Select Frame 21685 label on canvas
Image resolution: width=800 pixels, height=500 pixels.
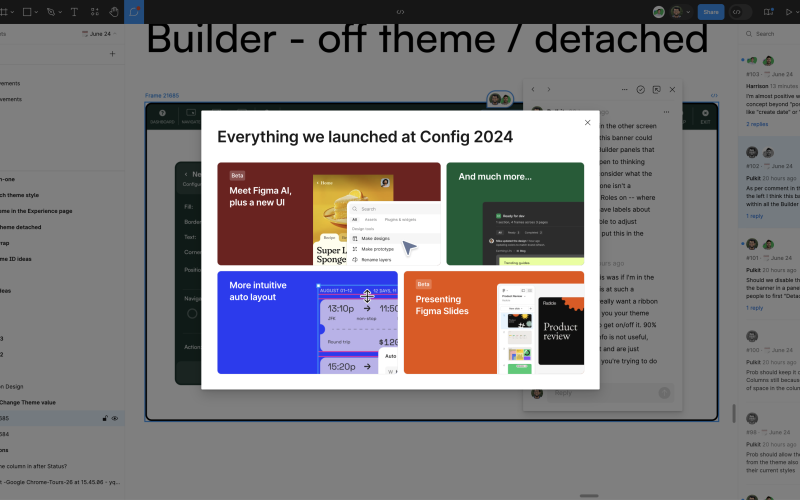click(x=162, y=95)
